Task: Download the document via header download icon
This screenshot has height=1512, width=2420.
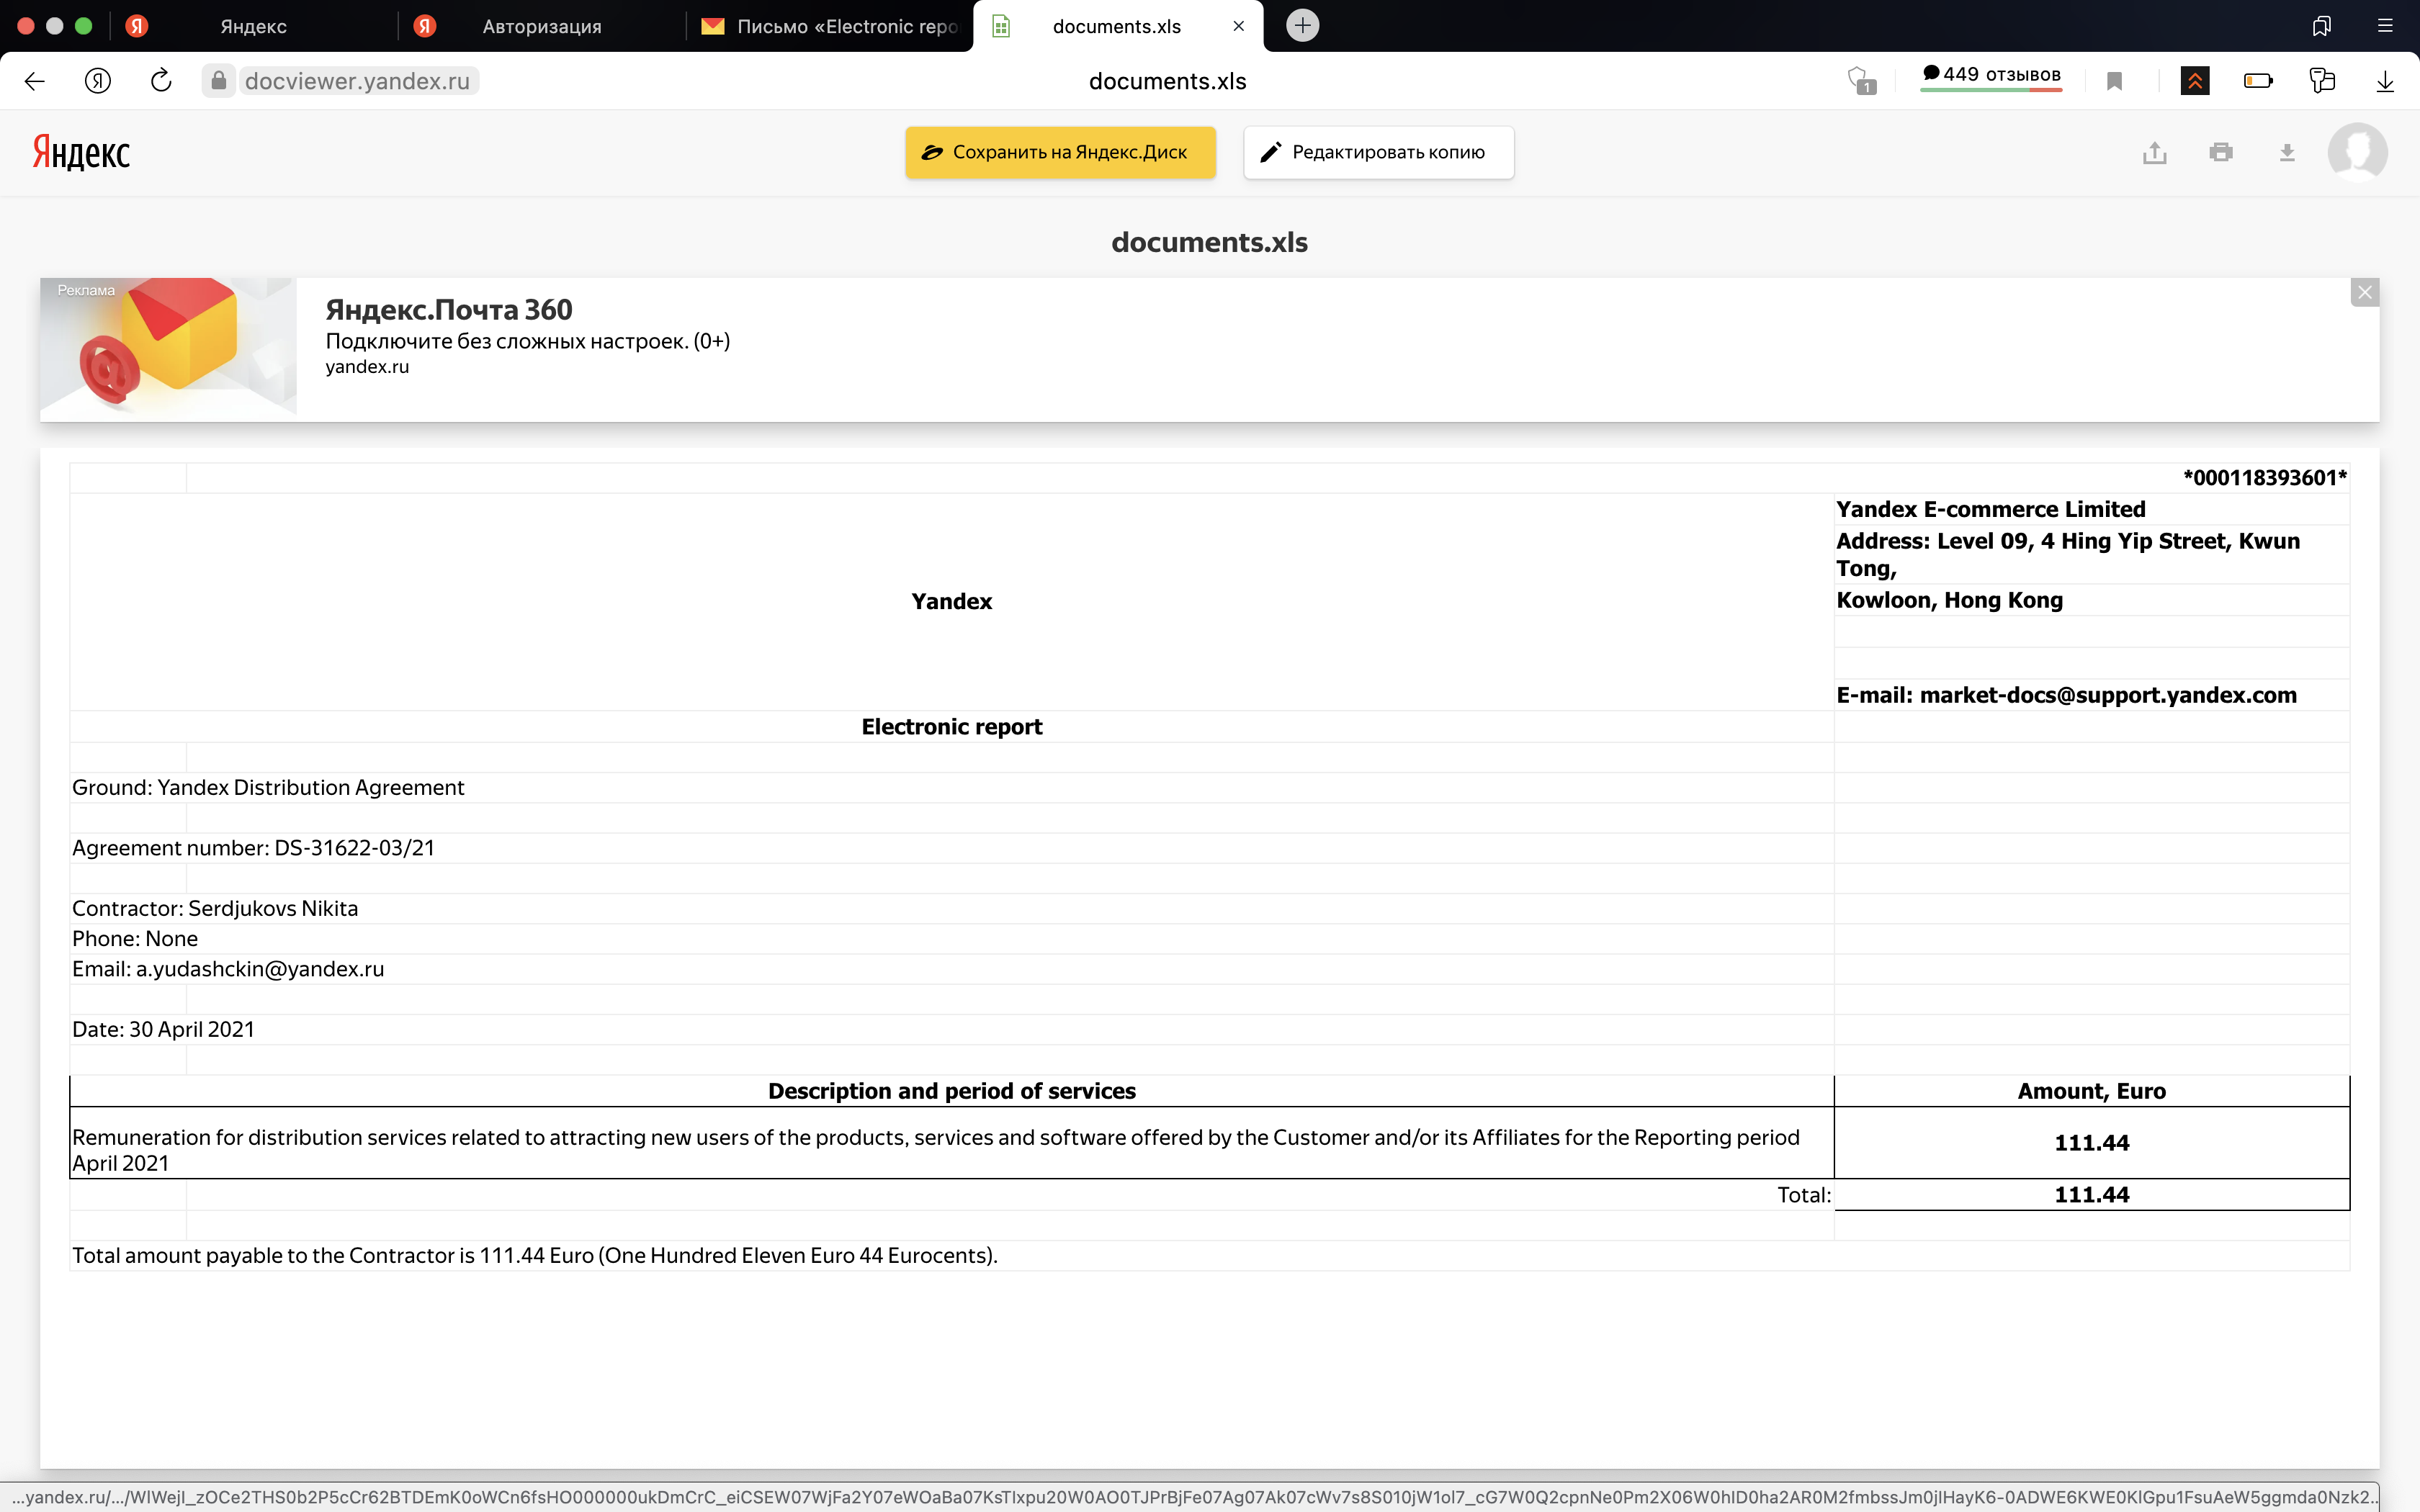Action: (2287, 153)
